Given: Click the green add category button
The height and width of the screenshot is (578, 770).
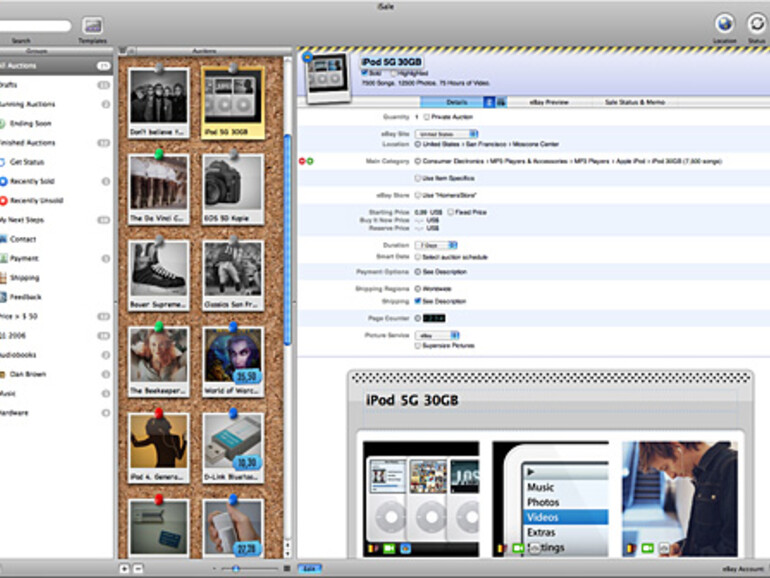Looking at the screenshot, I should click(x=310, y=161).
